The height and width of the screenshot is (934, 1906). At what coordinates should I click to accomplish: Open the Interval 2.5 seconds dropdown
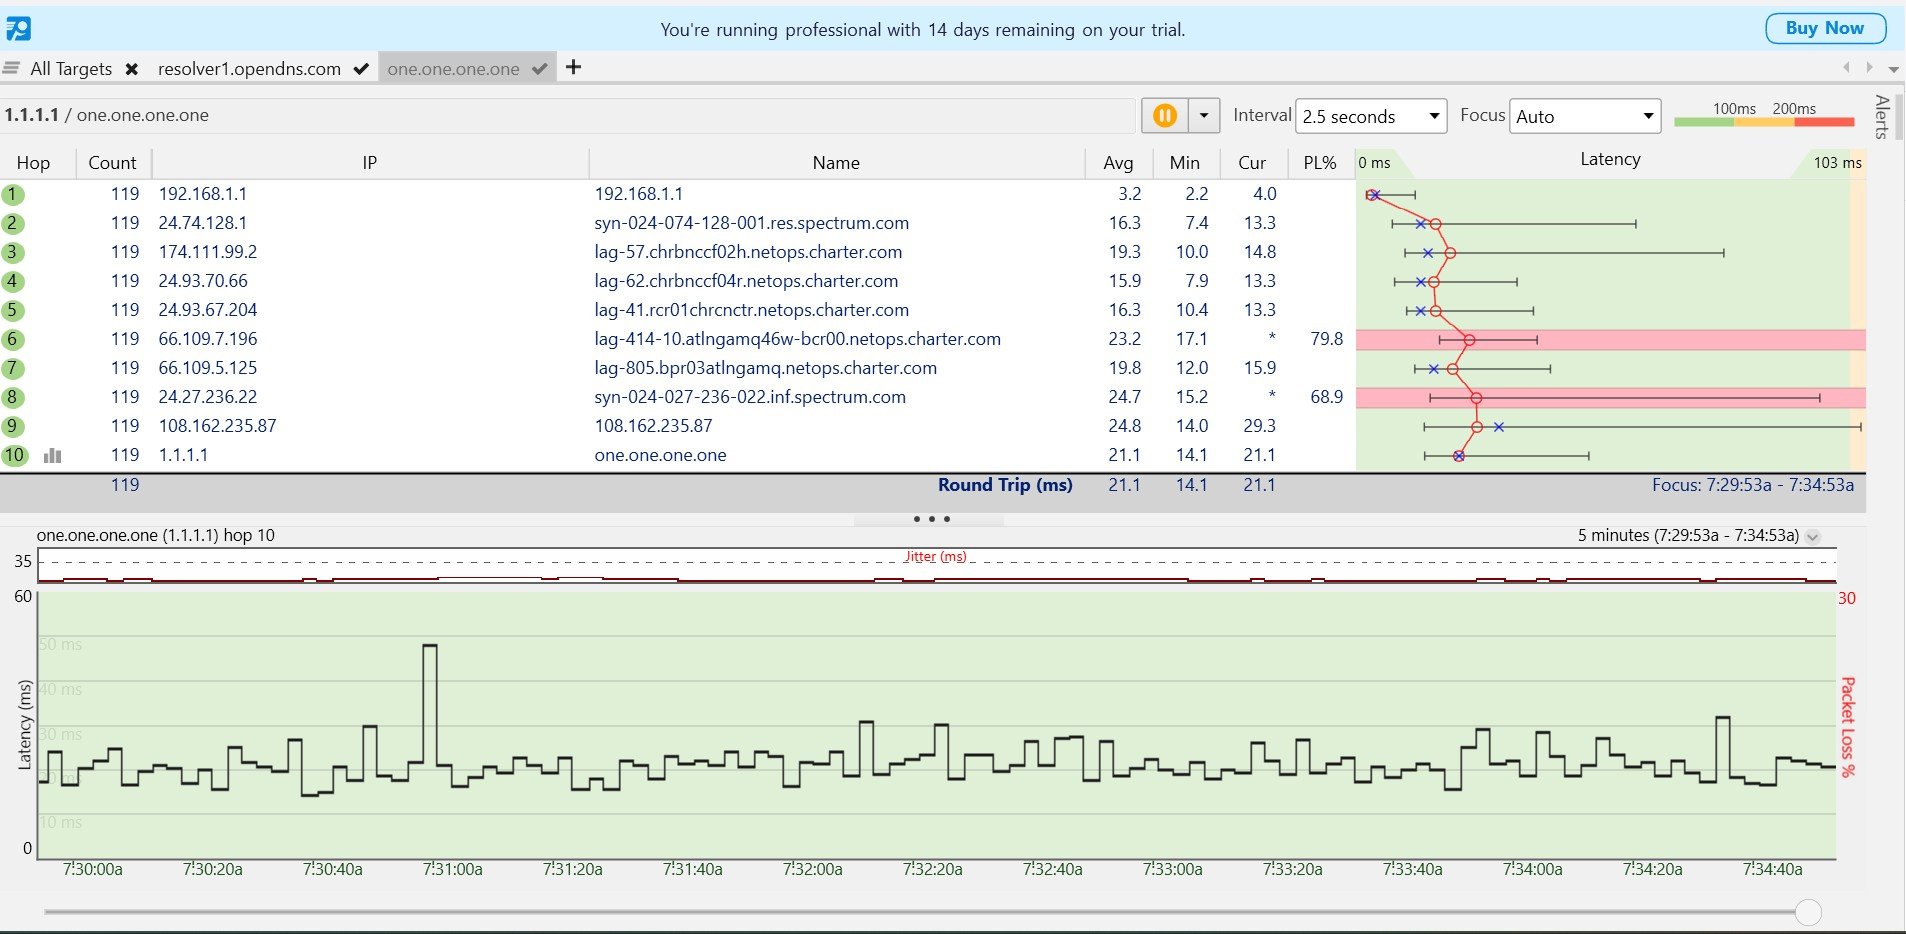tap(1371, 116)
